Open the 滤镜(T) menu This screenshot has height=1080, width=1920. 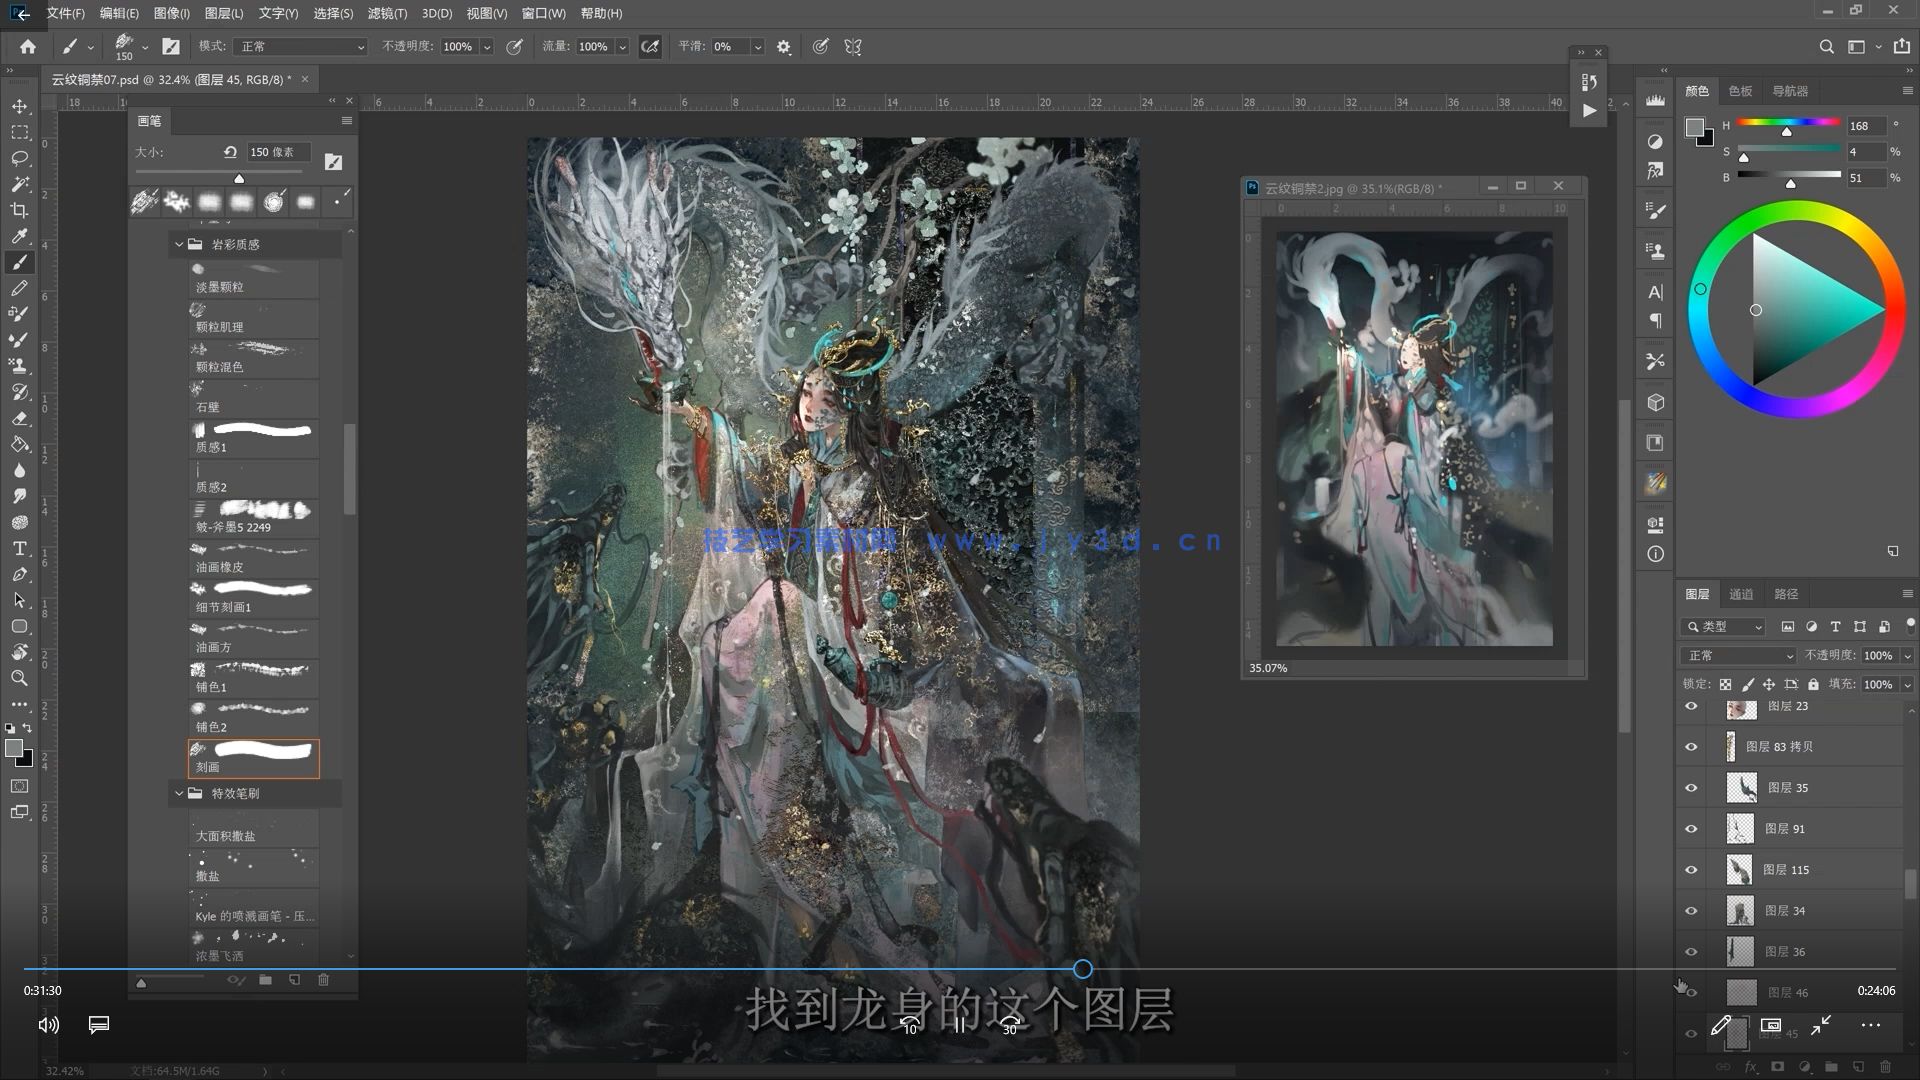pyautogui.click(x=386, y=13)
